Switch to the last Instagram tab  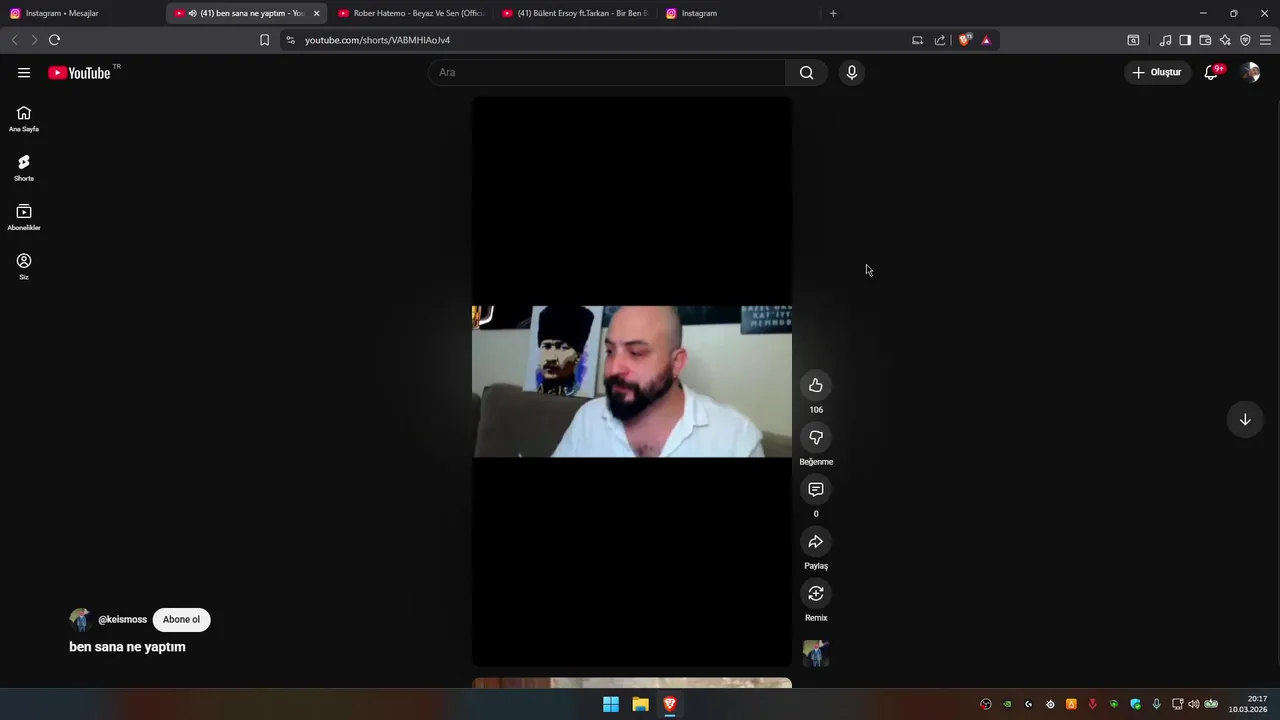coord(740,13)
